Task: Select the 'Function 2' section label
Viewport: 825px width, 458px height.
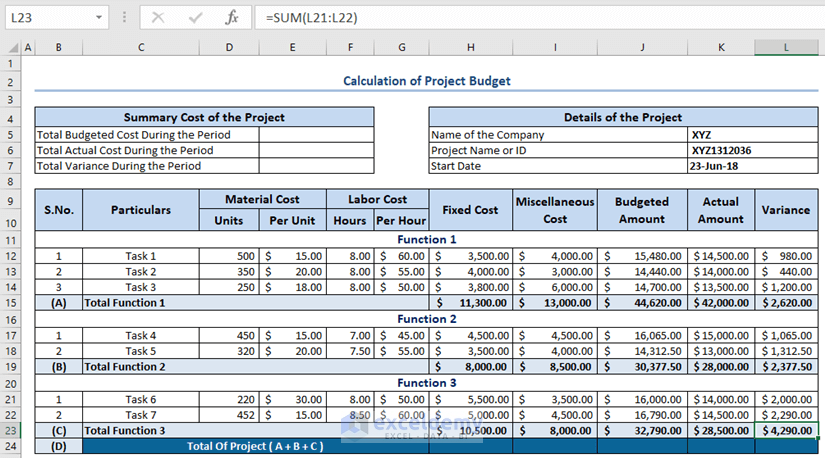Action: [x=427, y=319]
